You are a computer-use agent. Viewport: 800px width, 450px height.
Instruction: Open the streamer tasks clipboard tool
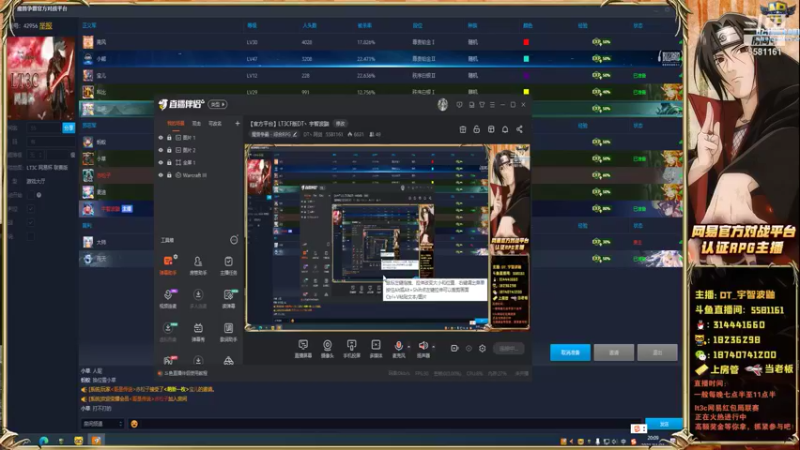pyautogui.click(x=228, y=265)
